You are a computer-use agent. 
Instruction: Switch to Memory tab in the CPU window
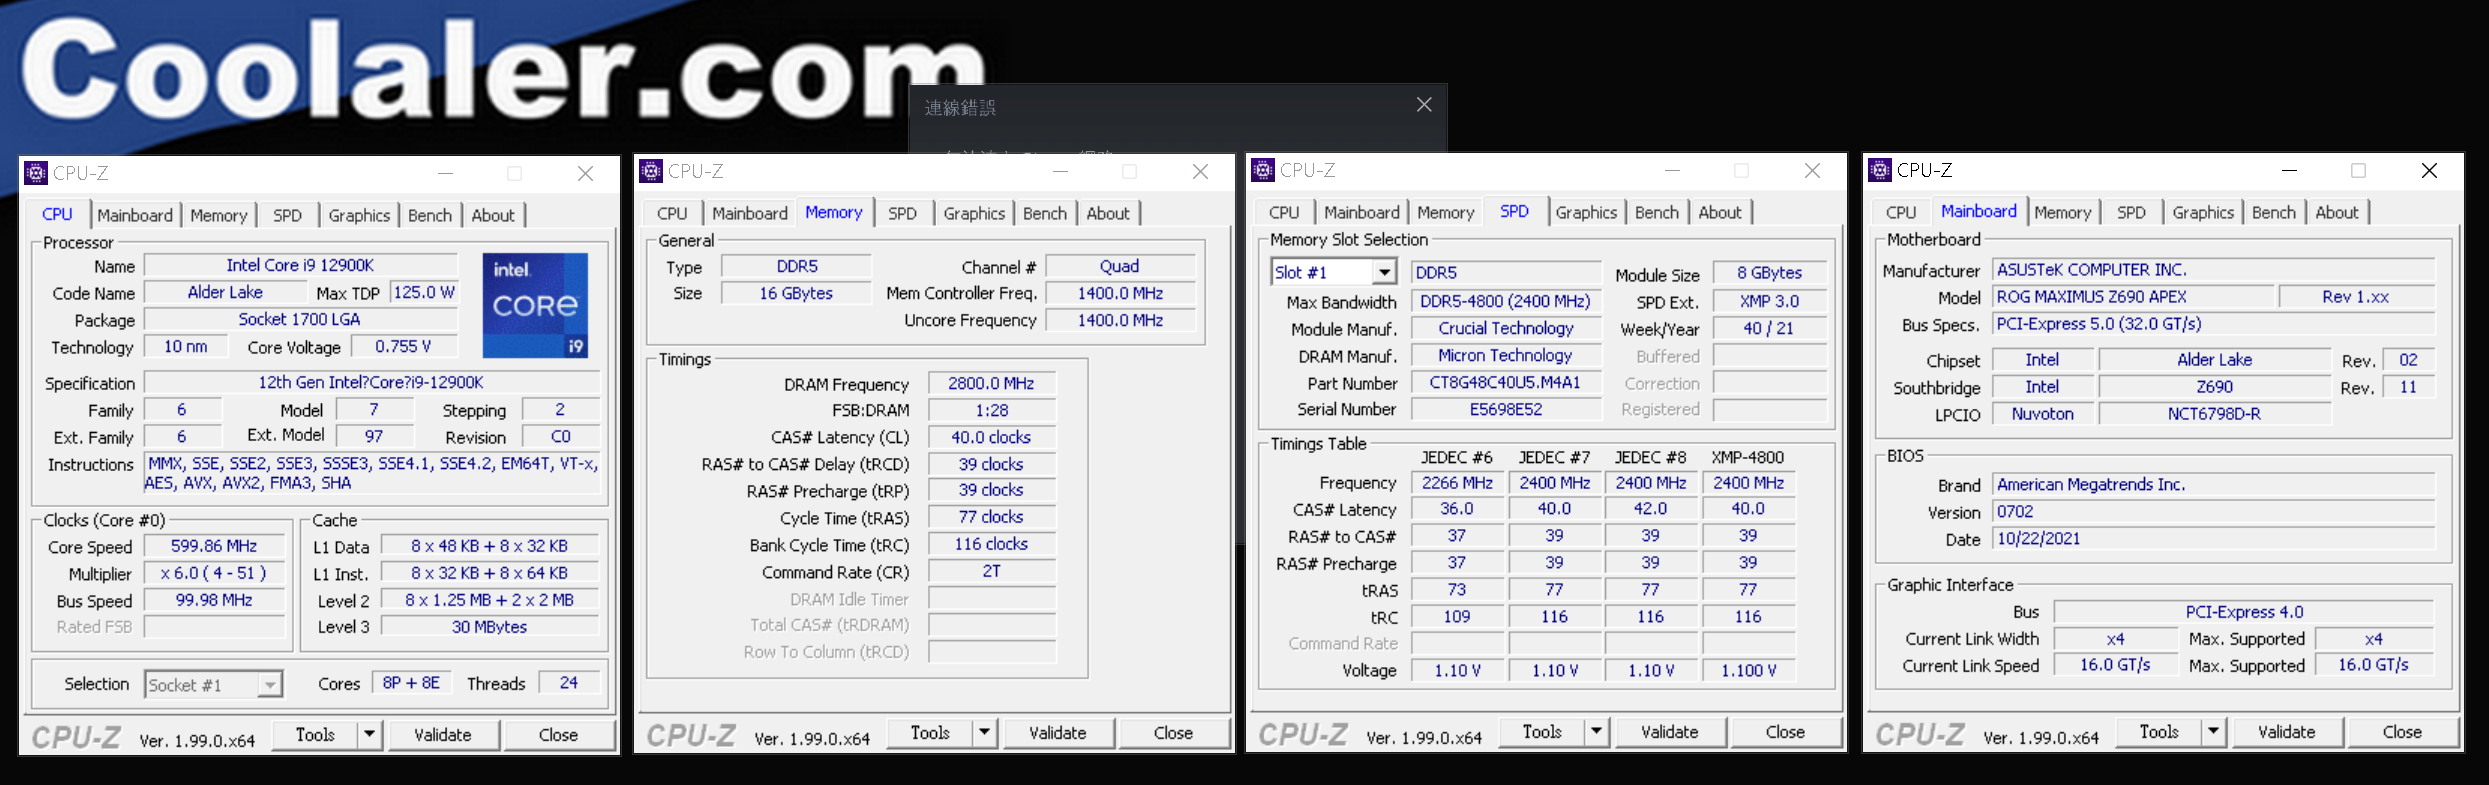pyautogui.click(x=218, y=215)
